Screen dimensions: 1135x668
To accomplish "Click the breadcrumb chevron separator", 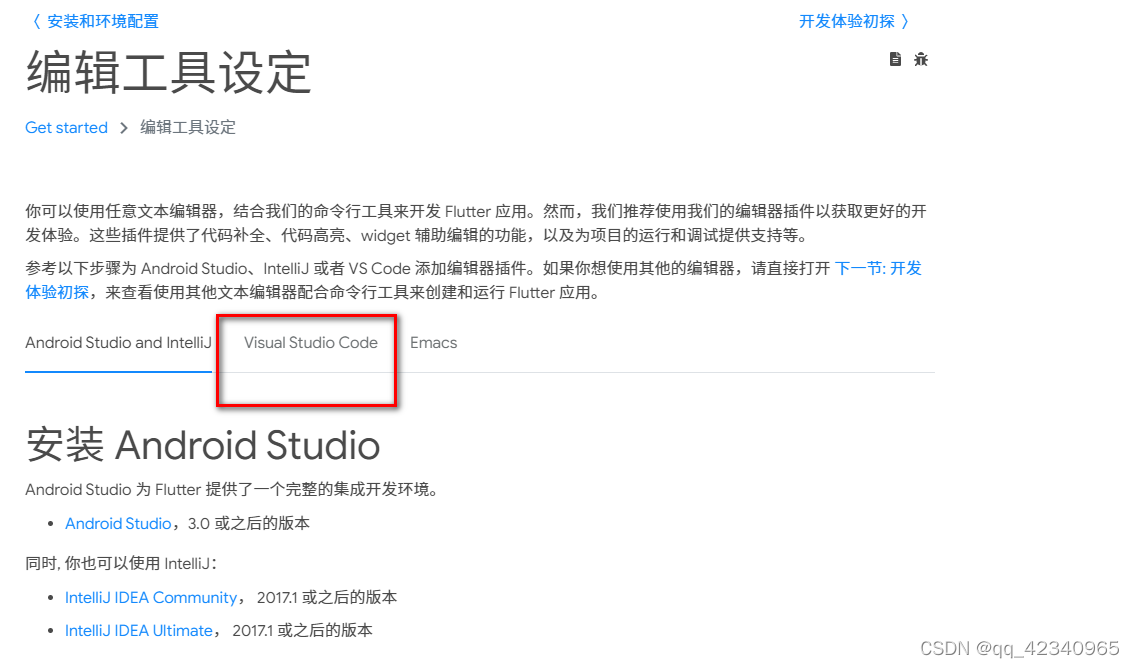I will pos(124,128).
